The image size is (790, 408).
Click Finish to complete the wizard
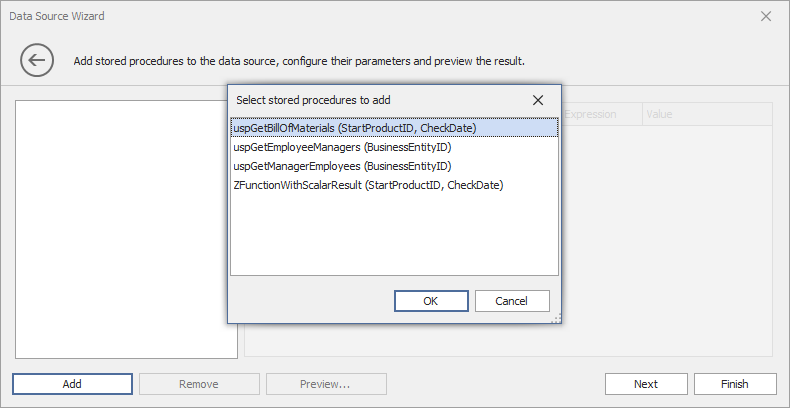coord(735,384)
